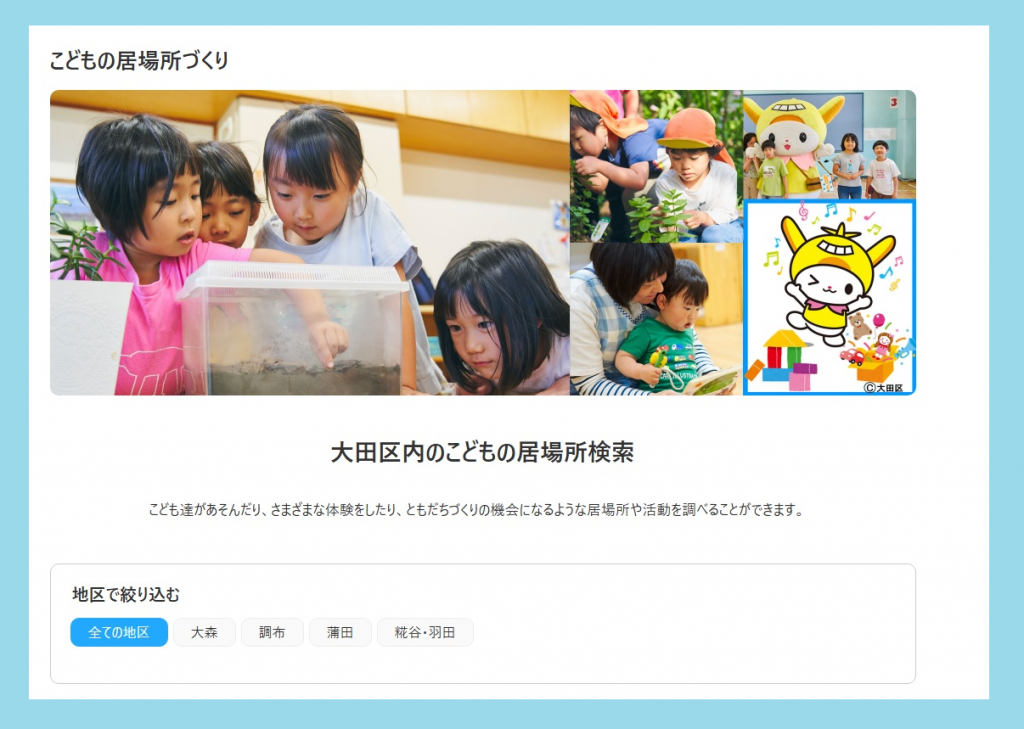Open the large photo of children watching terrarium
This screenshot has height=729, width=1024.
click(x=310, y=242)
